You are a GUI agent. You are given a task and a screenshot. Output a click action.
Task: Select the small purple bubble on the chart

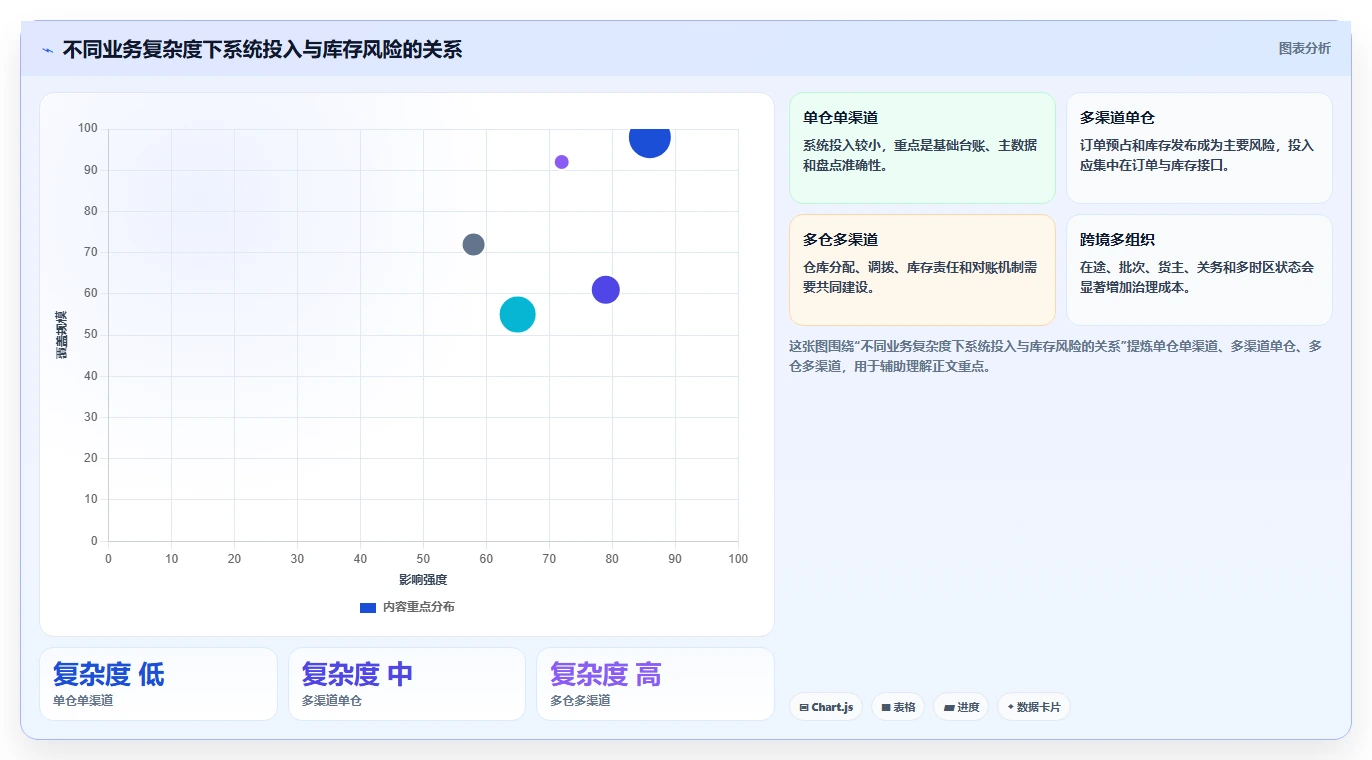(x=561, y=162)
